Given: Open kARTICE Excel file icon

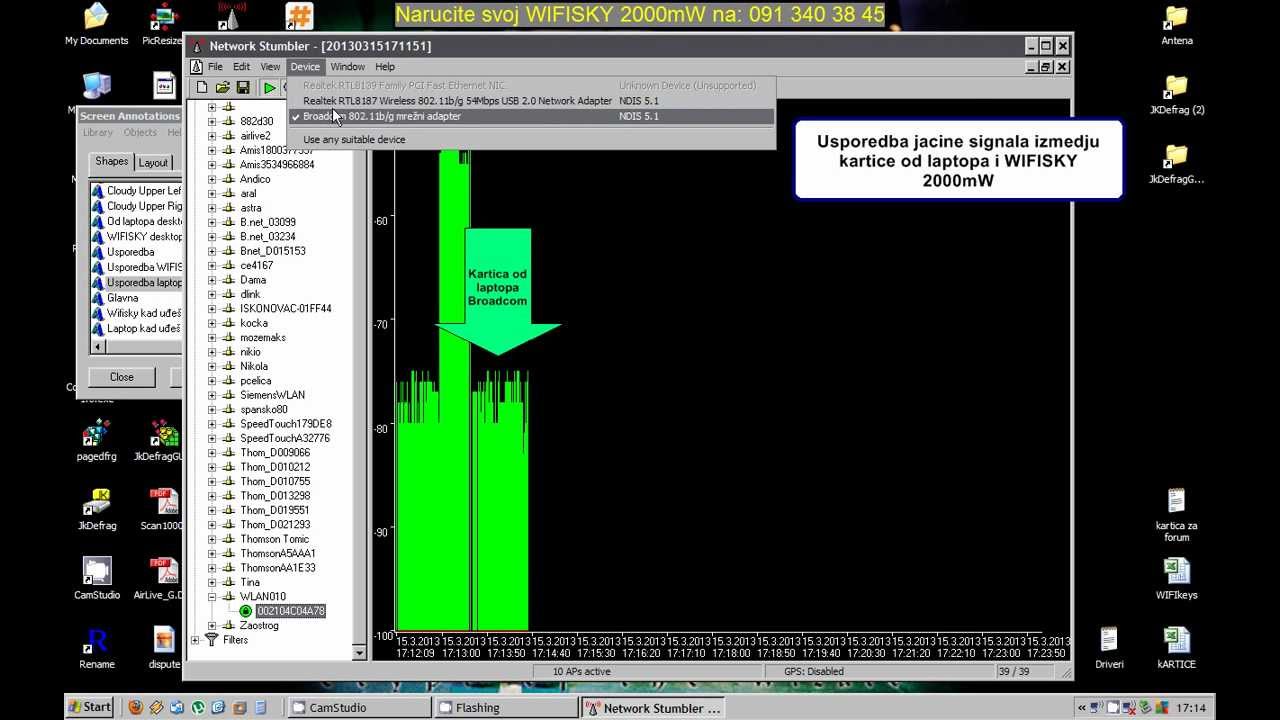Looking at the screenshot, I should 1176,648.
